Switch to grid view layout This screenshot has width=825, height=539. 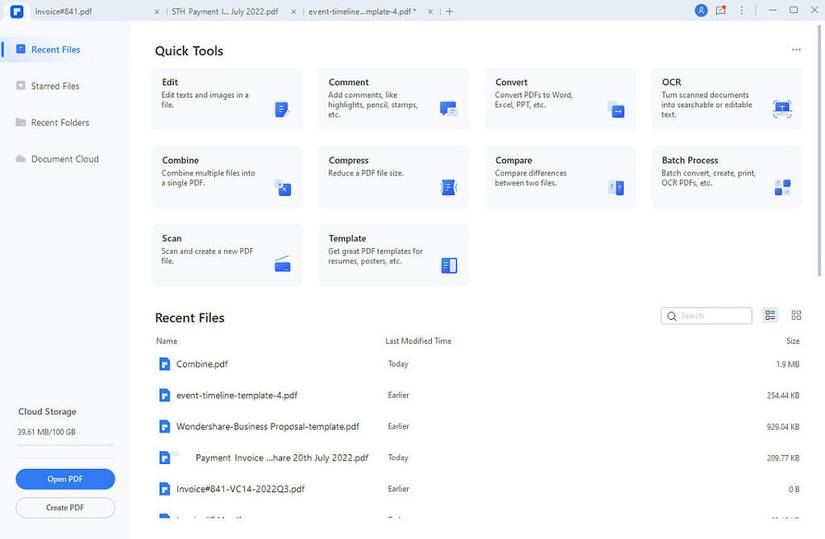tap(796, 315)
